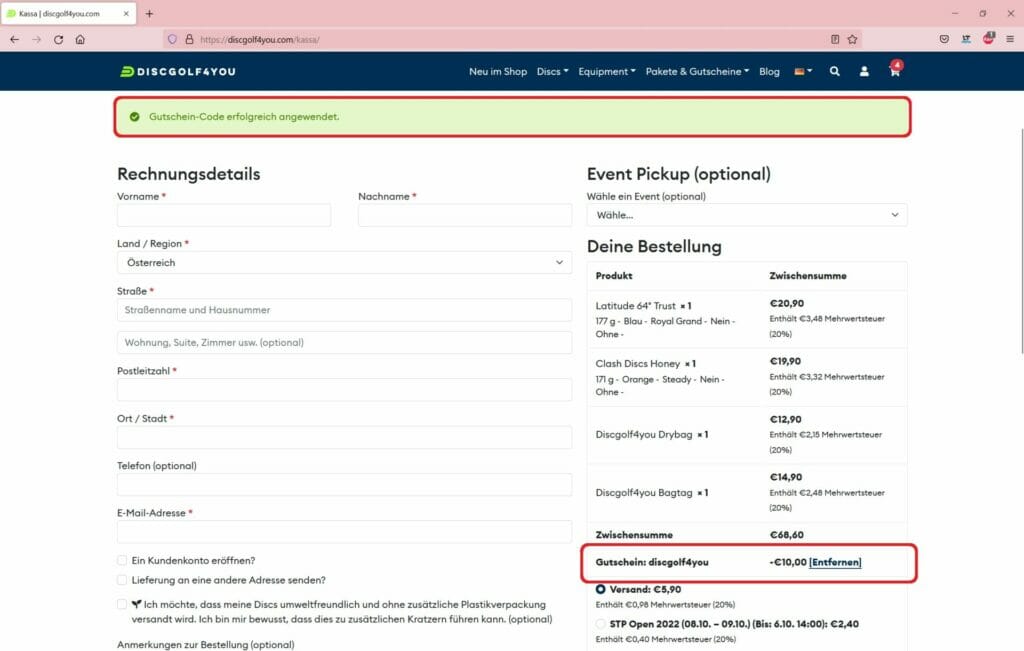Click the Discgolf4you logo
This screenshot has width=1024, height=651.
click(178, 72)
